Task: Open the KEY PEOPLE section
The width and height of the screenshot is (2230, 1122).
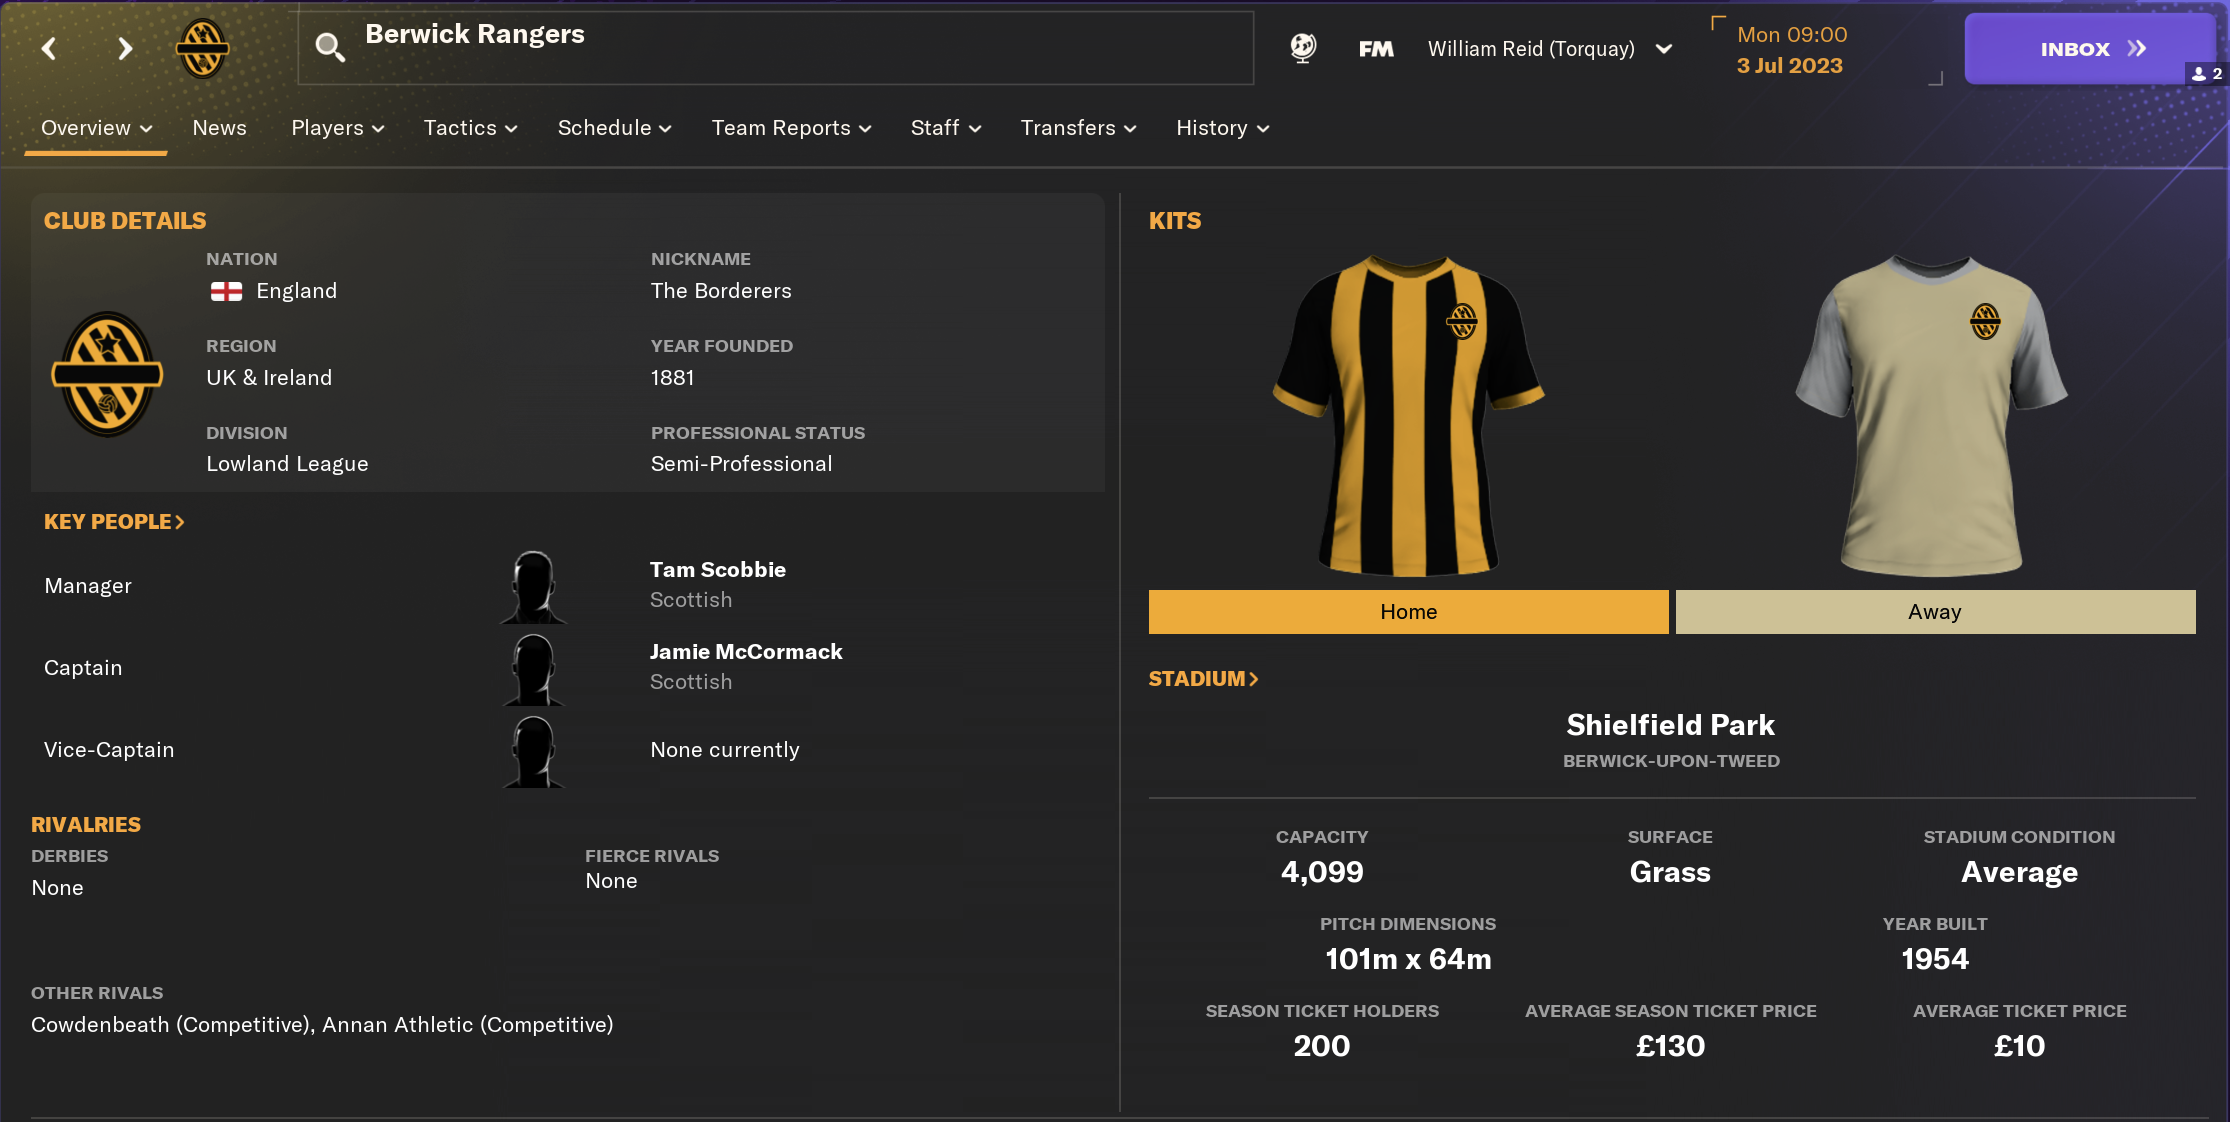Action: pyautogui.click(x=114, y=522)
